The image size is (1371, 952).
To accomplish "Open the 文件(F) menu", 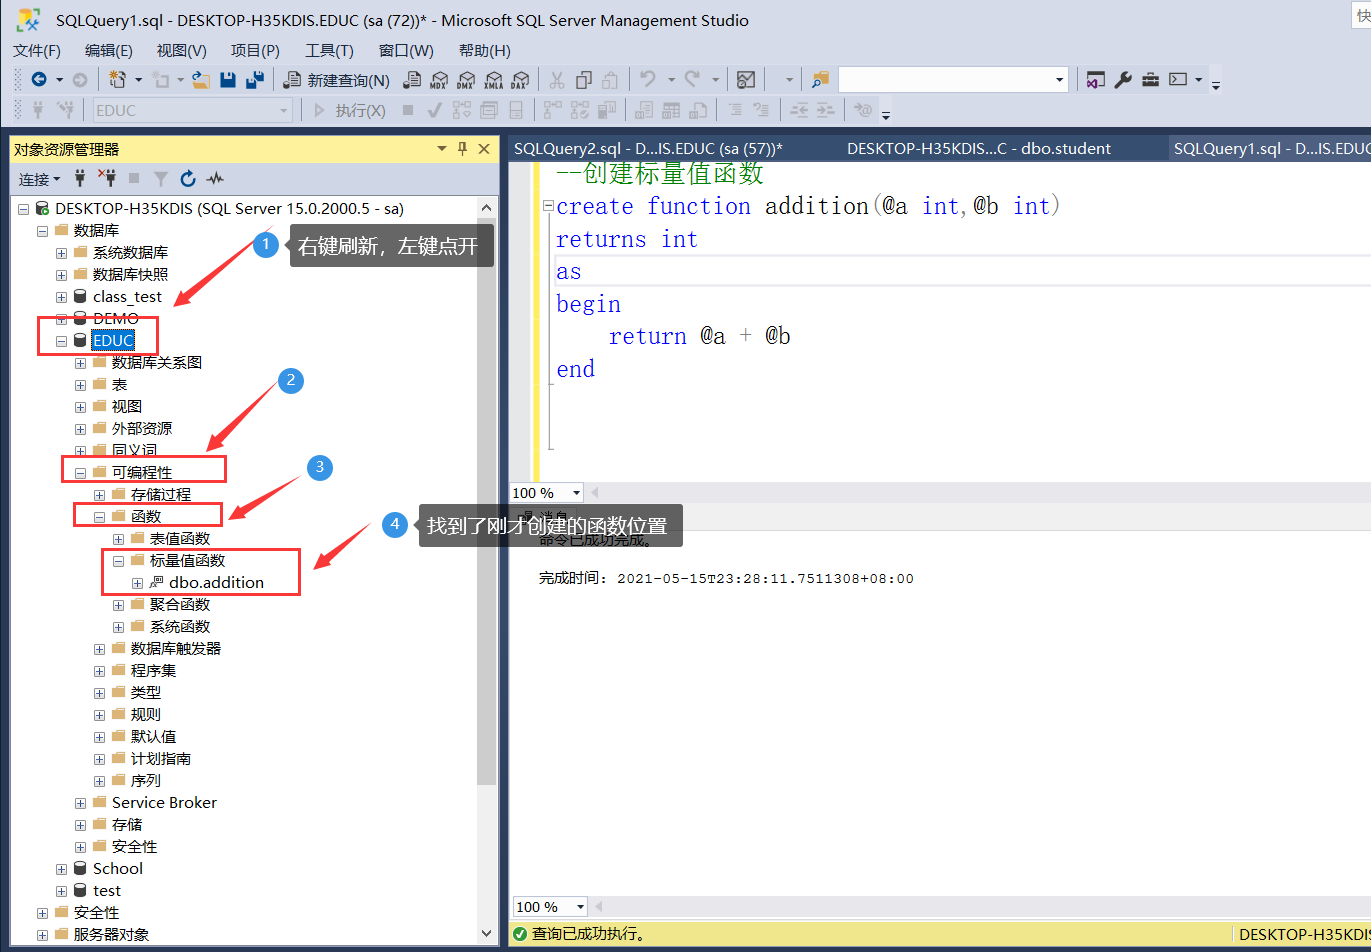I will tap(37, 50).
